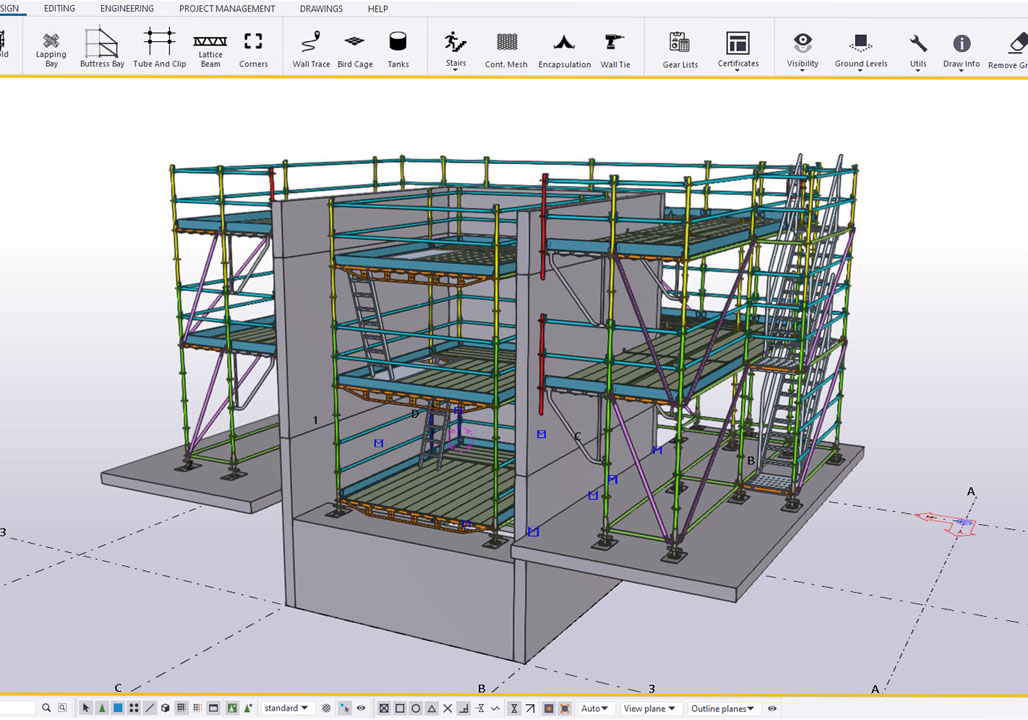
Task: Switch to the ENGINEERING ribbon tab
Action: 127,8
